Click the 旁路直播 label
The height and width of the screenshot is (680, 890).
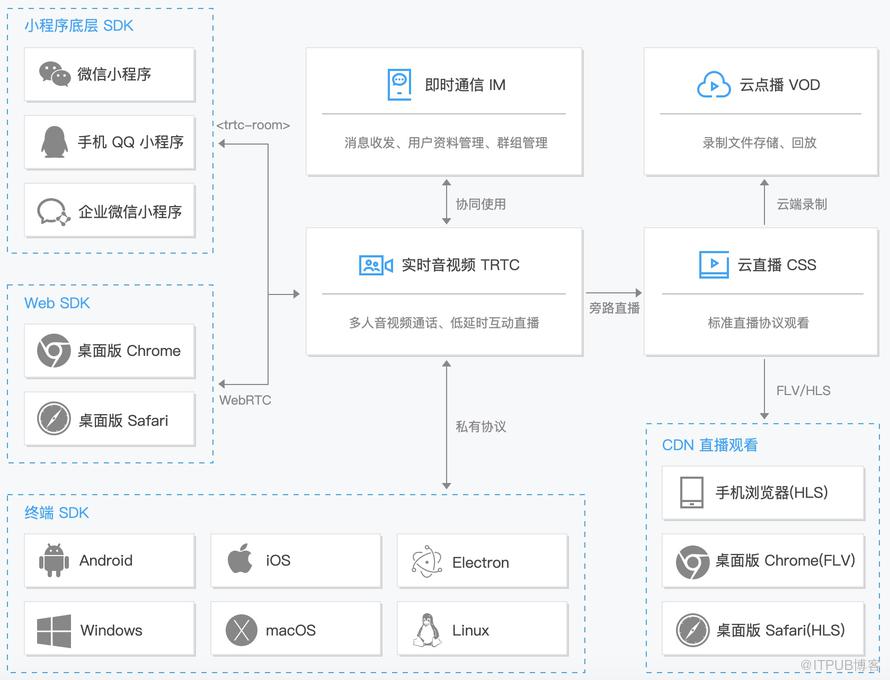(x=614, y=308)
